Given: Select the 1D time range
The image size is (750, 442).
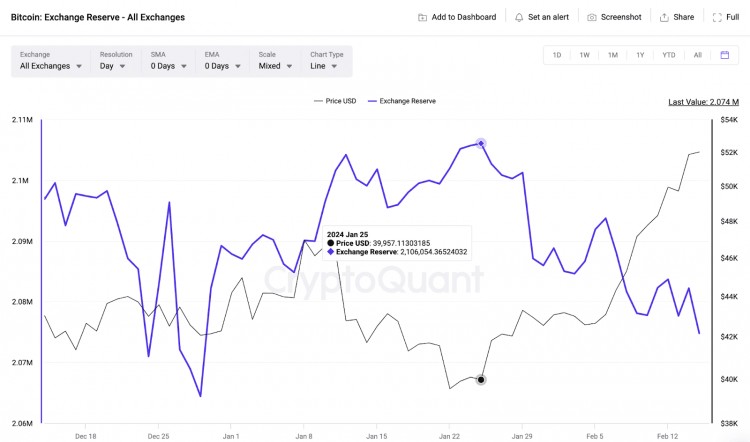Looking at the screenshot, I should point(557,55).
